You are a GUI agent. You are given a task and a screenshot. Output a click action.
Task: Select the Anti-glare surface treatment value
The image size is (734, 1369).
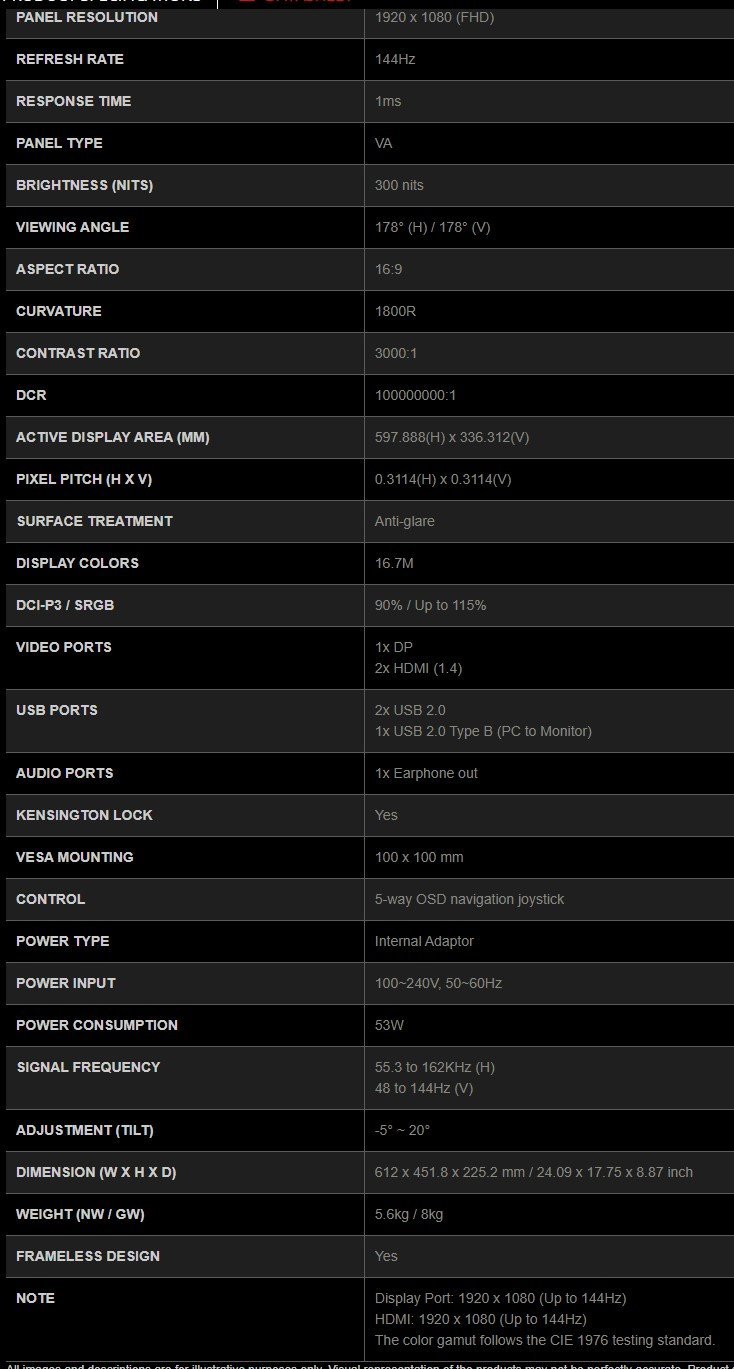point(405,521)
